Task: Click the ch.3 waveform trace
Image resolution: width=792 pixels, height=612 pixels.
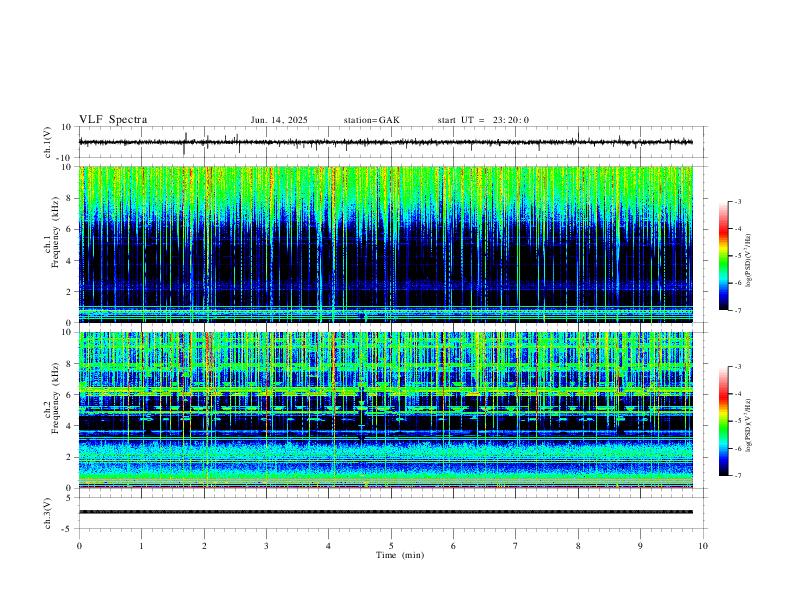Action: click(386, 512)
